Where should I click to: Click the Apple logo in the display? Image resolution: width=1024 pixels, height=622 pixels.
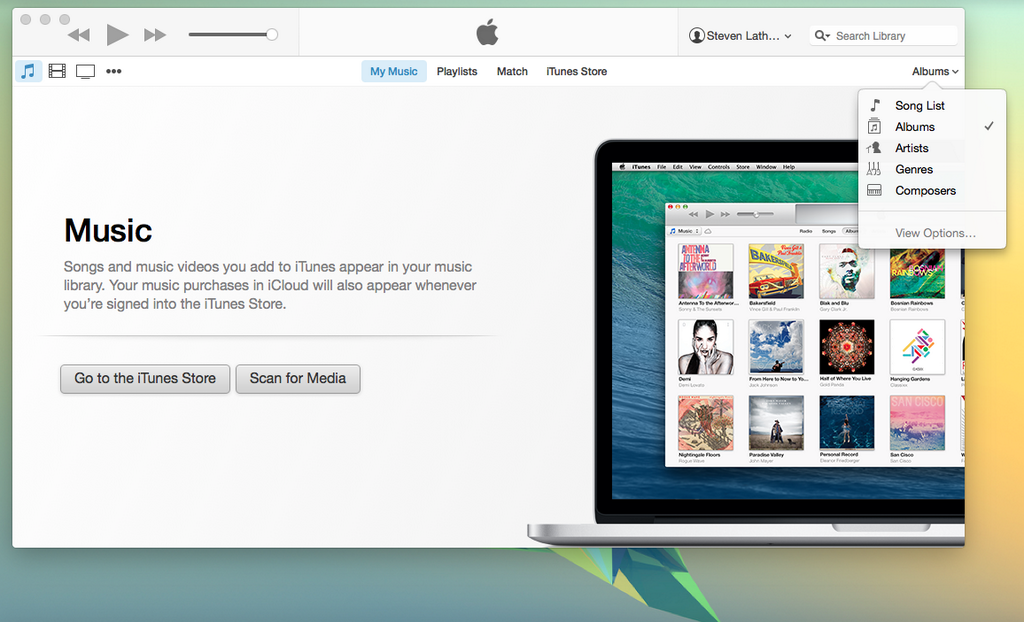[x=487, y=34]
